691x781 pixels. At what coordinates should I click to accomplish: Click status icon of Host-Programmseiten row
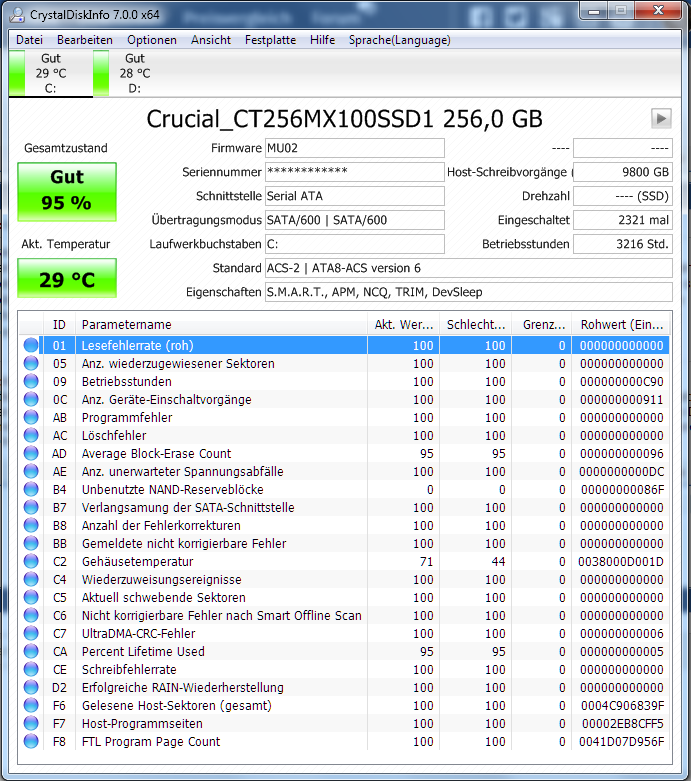[x=31, y=723]
